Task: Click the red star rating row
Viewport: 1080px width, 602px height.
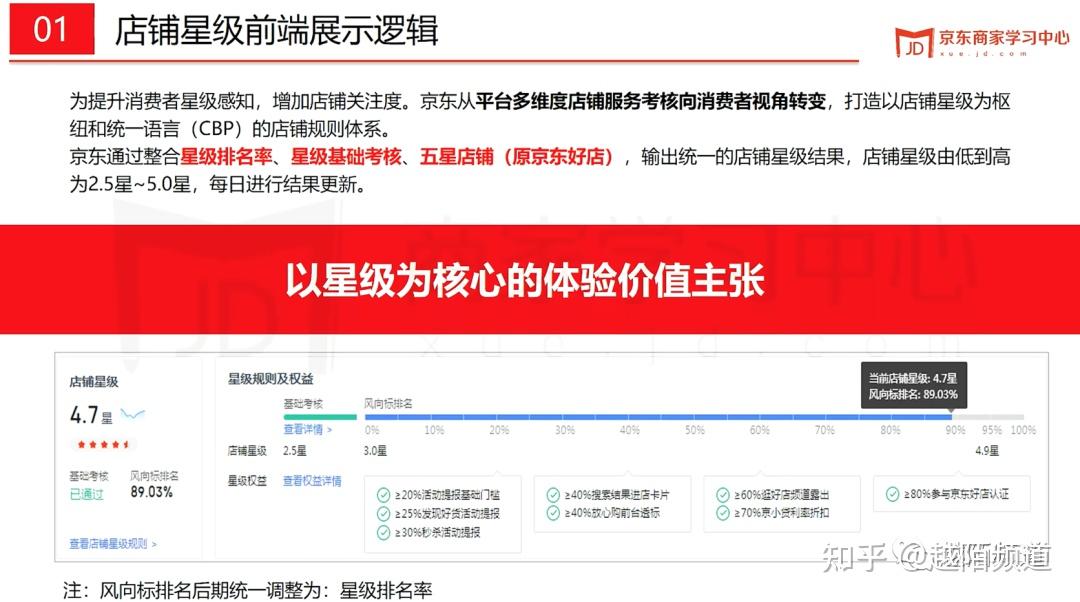Action: (x=103, y=444)
